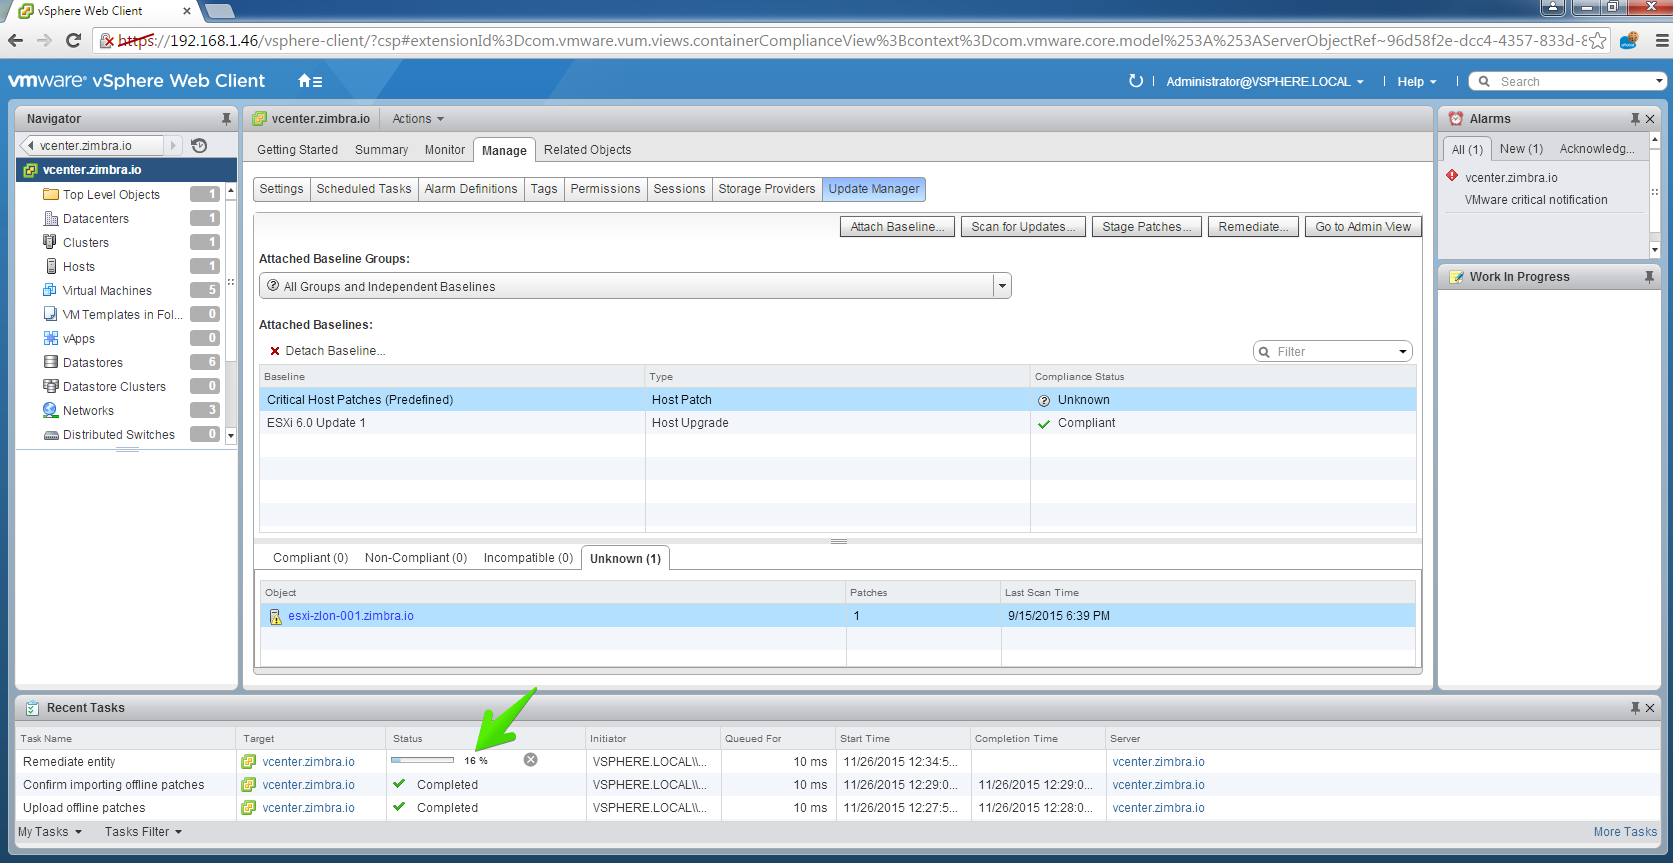Select the ESXi 6.0 Update 1 baseline row
1673x863 pixels.
tap(838, 423)
